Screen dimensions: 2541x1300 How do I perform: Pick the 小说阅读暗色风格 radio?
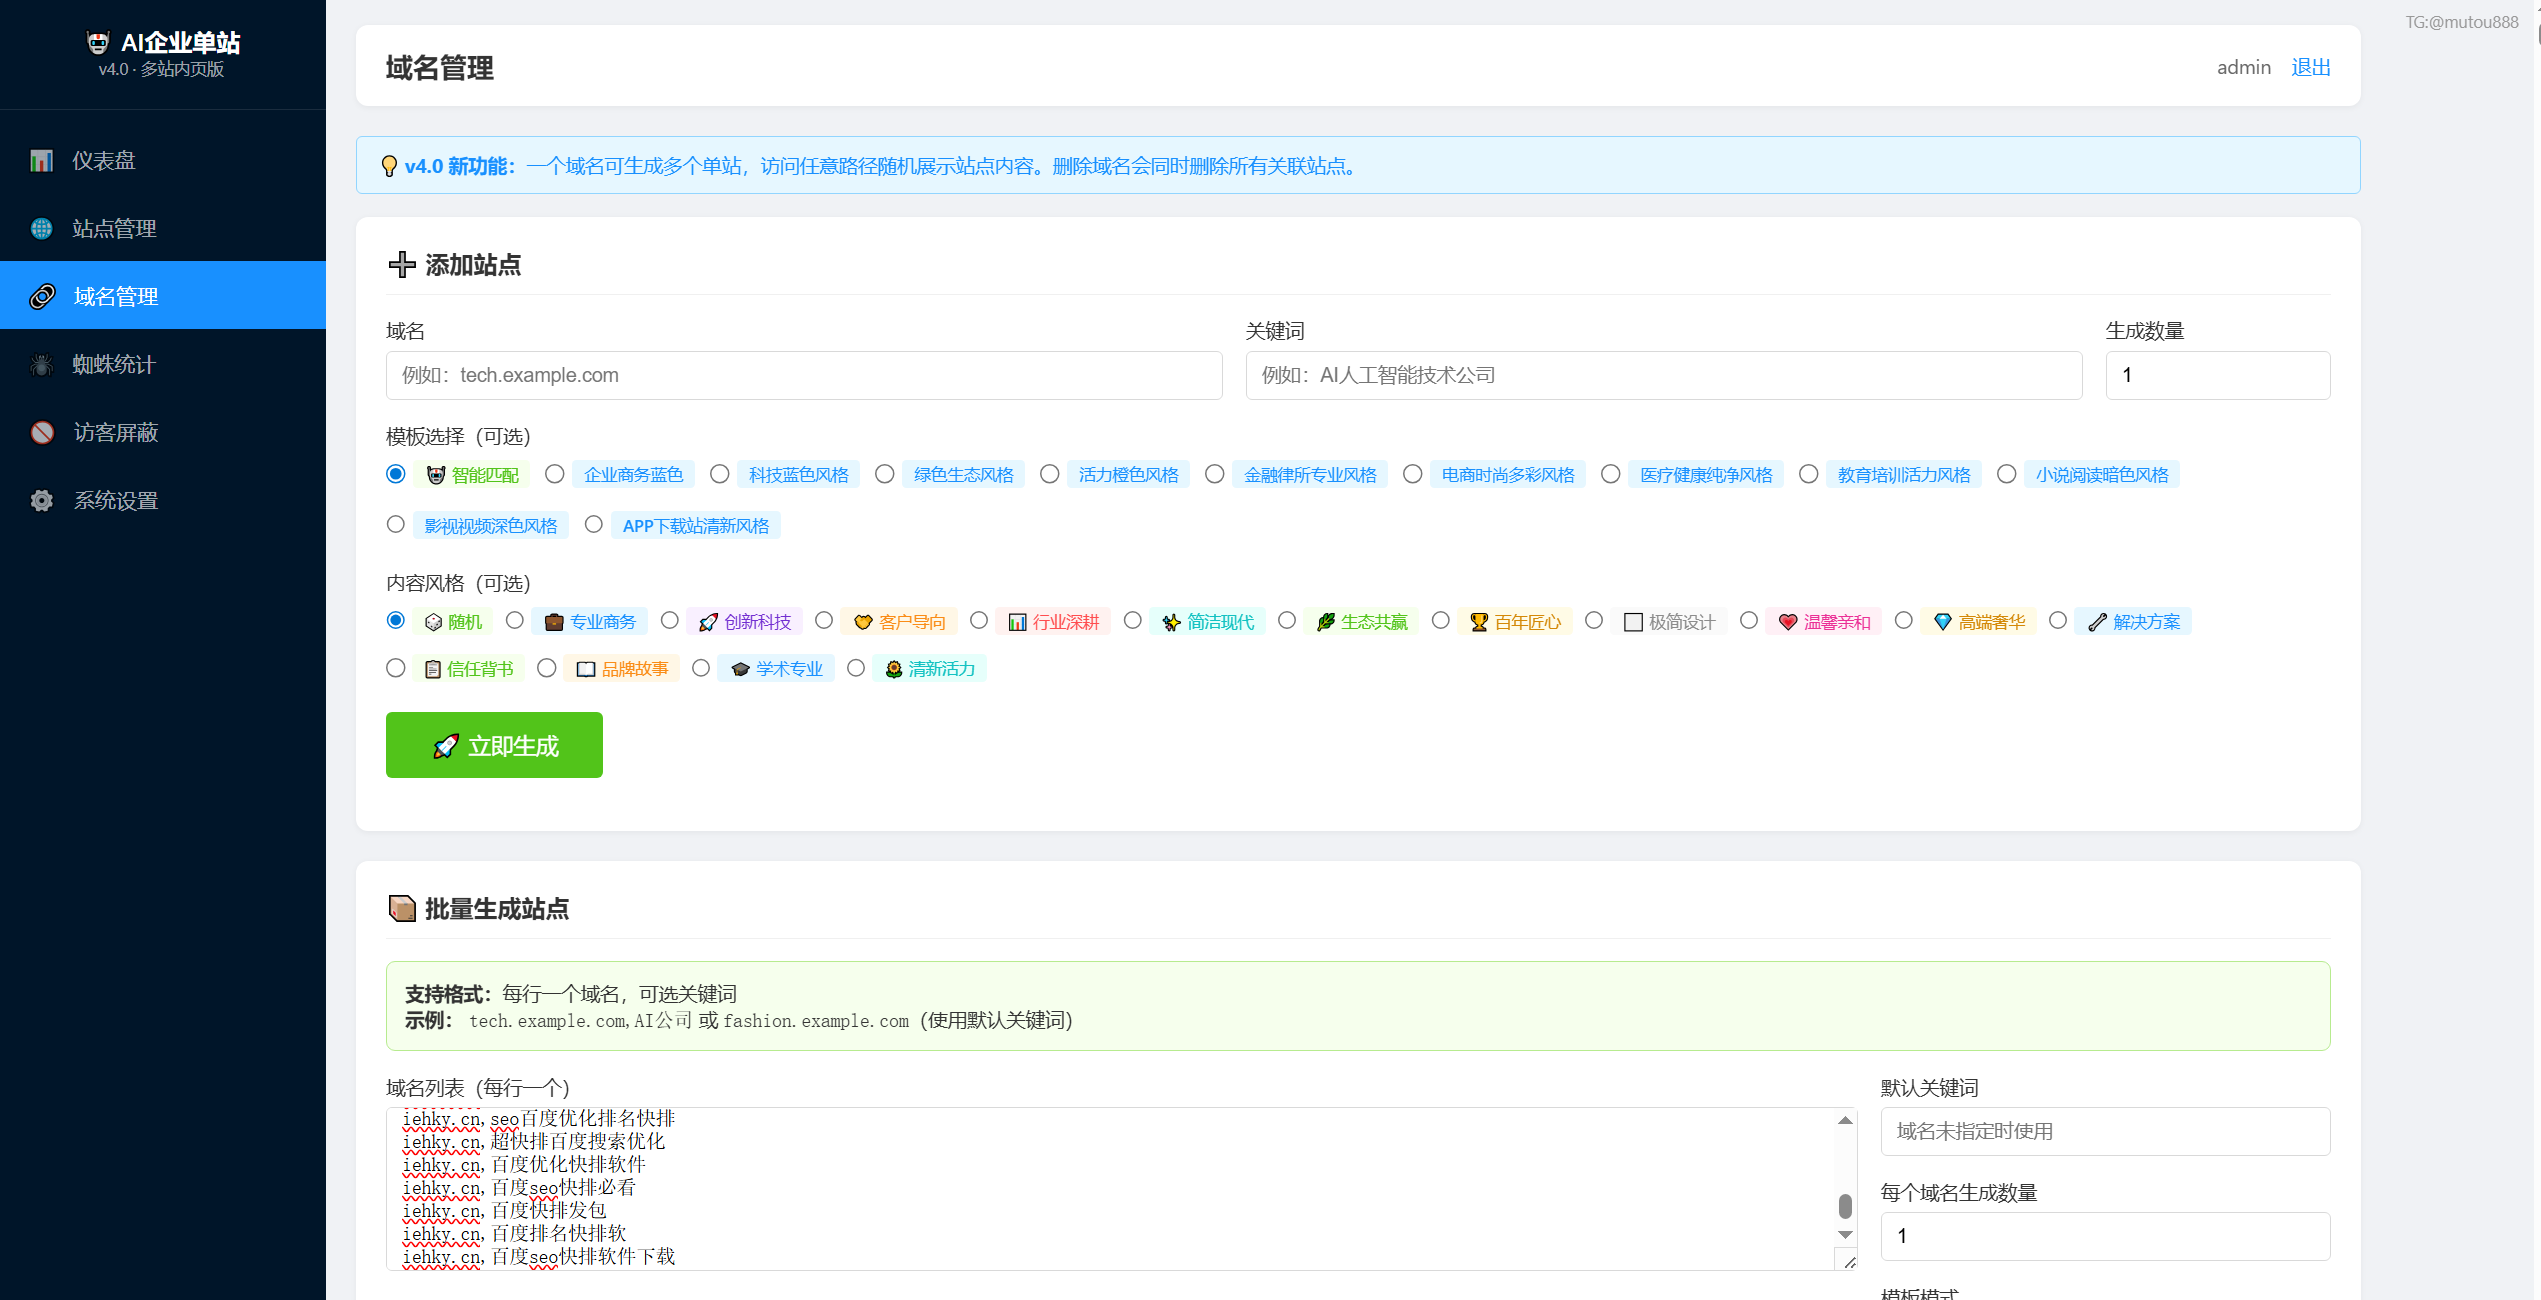(2007, 474)
